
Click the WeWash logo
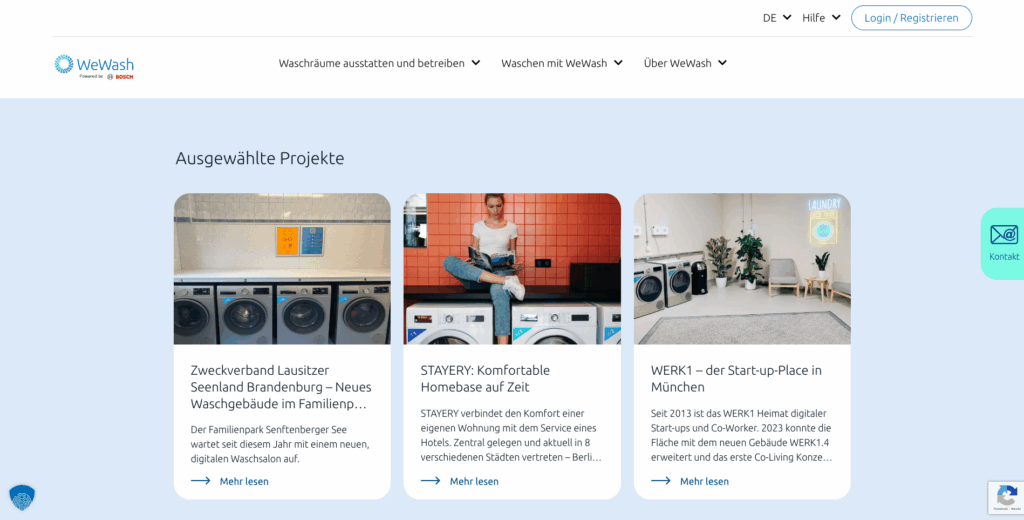94,67
